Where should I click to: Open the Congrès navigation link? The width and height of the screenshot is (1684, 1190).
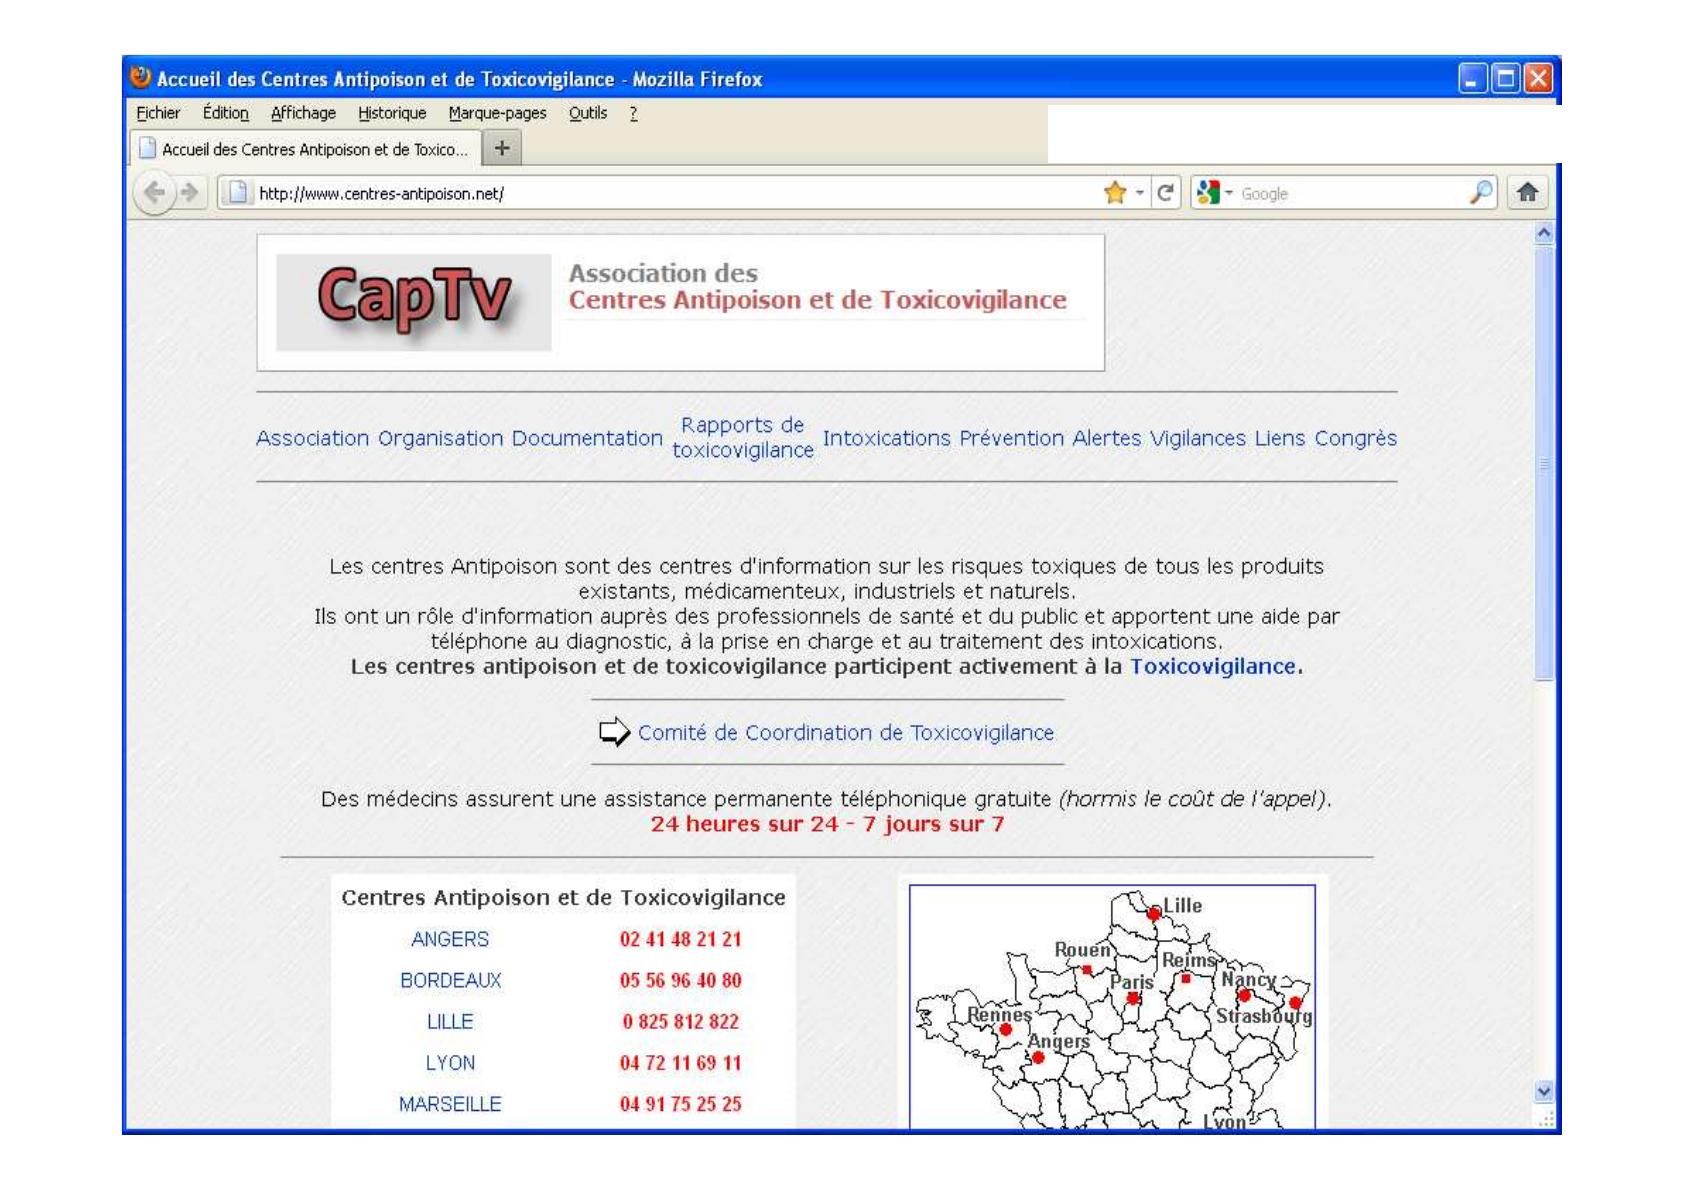click(1355, 438)
